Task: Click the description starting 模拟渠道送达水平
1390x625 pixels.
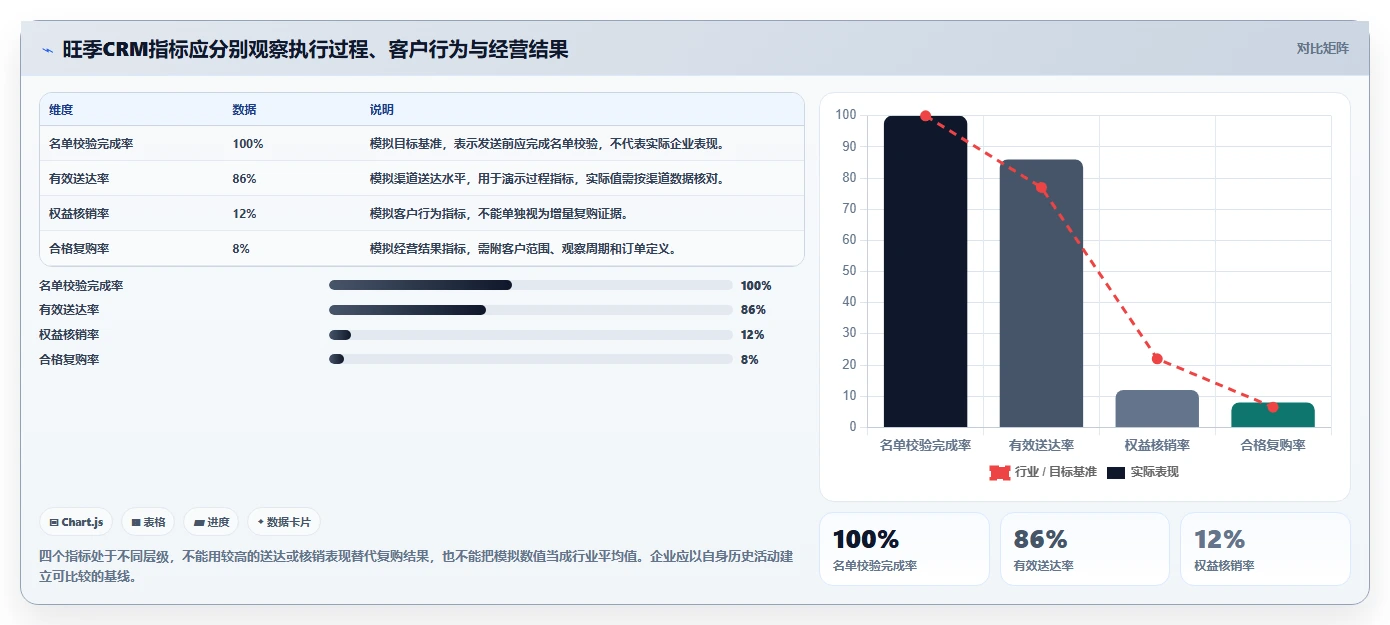Action: (546, 179)
